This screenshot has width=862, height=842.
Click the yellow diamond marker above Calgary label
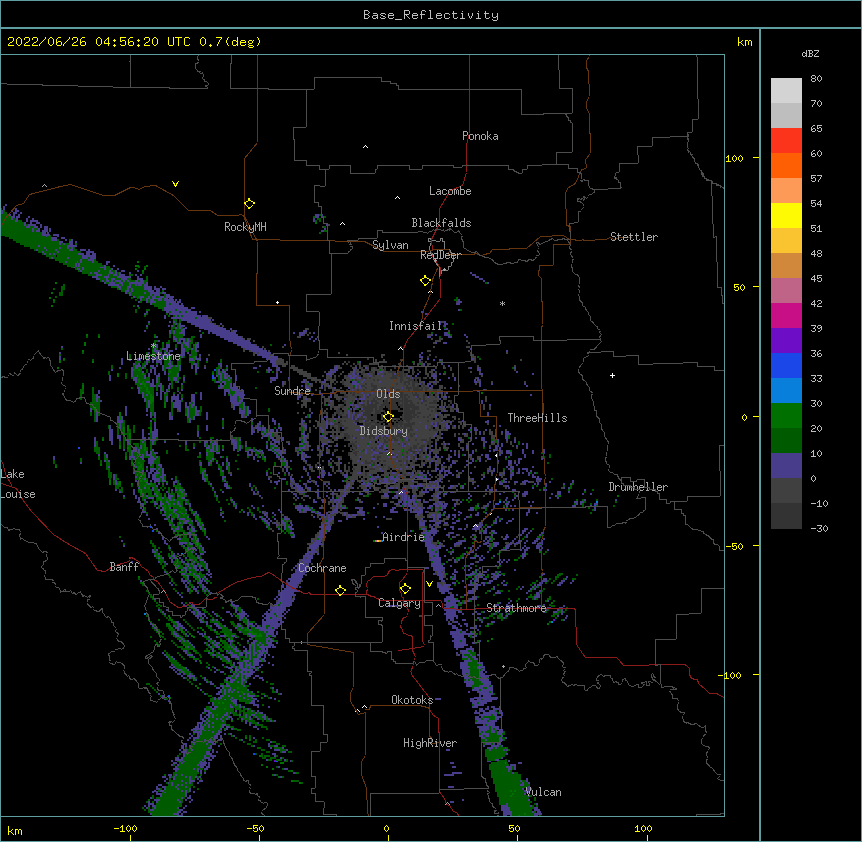pos(405,589)
